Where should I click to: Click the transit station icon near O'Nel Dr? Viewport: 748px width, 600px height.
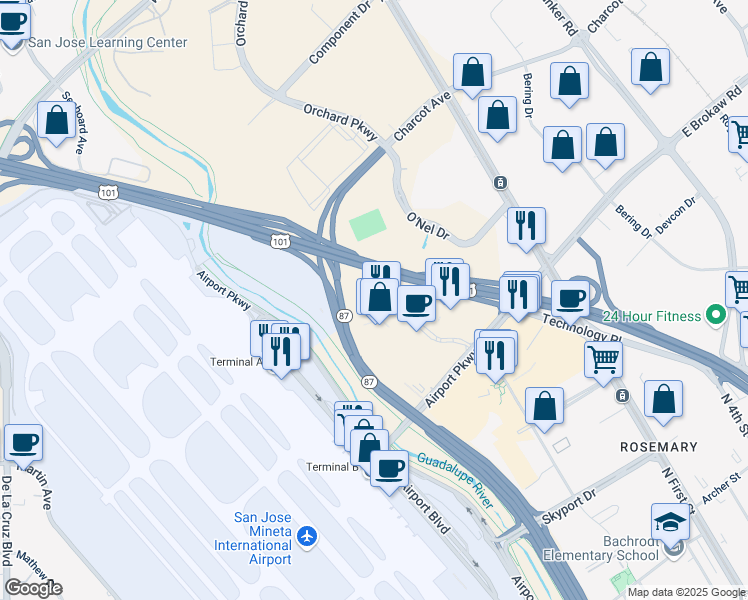point(500,182)
